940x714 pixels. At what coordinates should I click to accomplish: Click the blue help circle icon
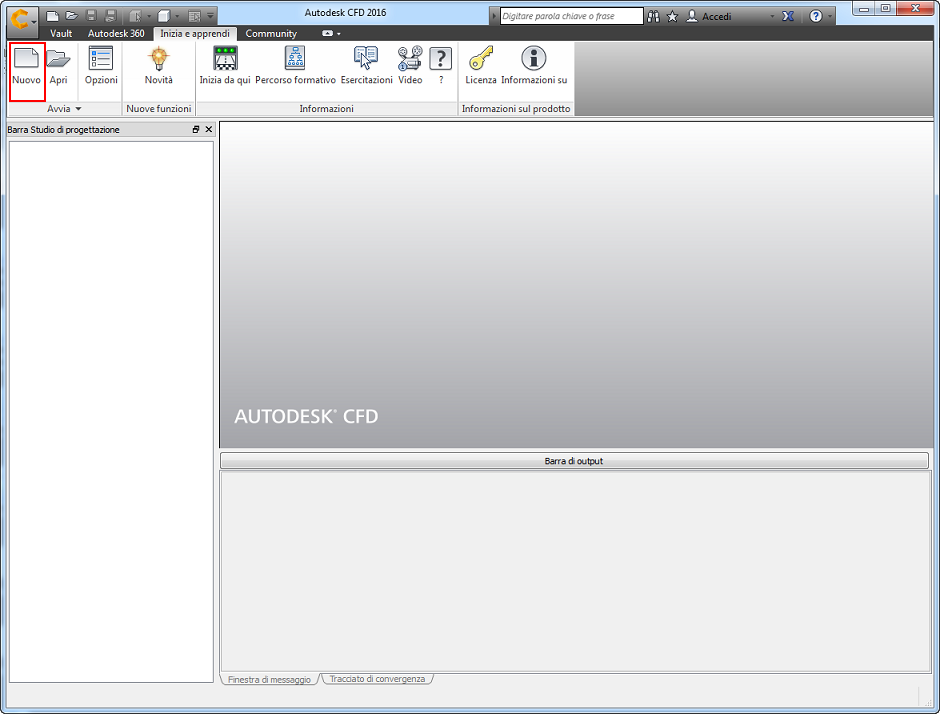815,16
